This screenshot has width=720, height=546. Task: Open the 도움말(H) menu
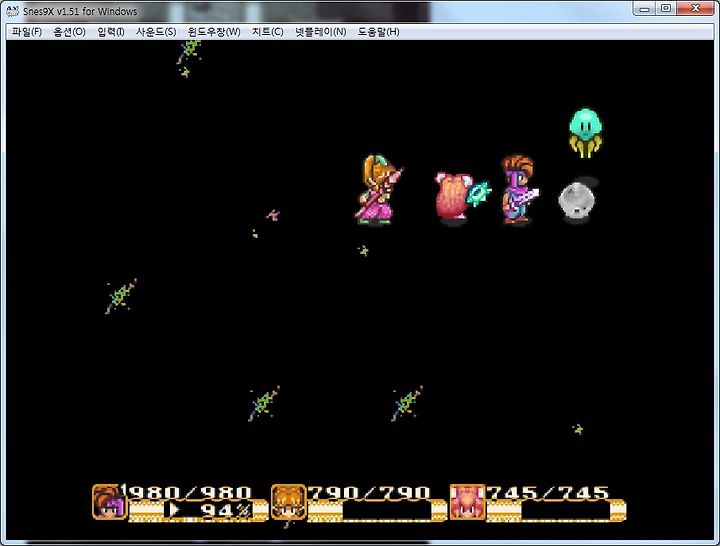point(378,32)
